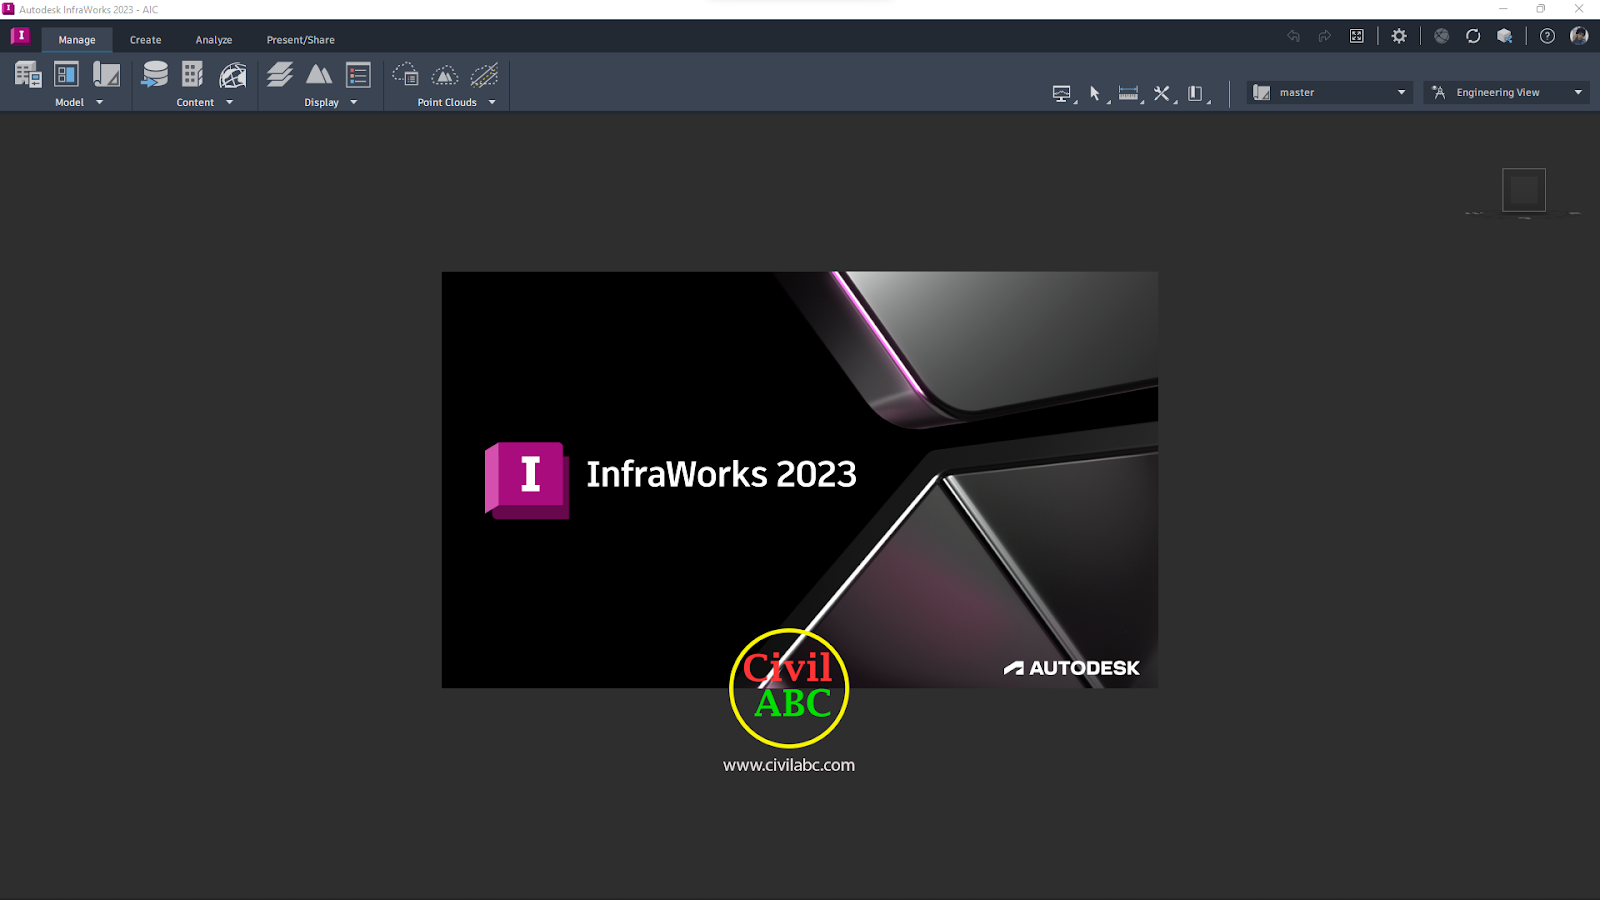This screenshot has height=900, width=1600.
Task: Open the Engineering View dropdown
Action: pyautogui.click(x=1506, y=92)
